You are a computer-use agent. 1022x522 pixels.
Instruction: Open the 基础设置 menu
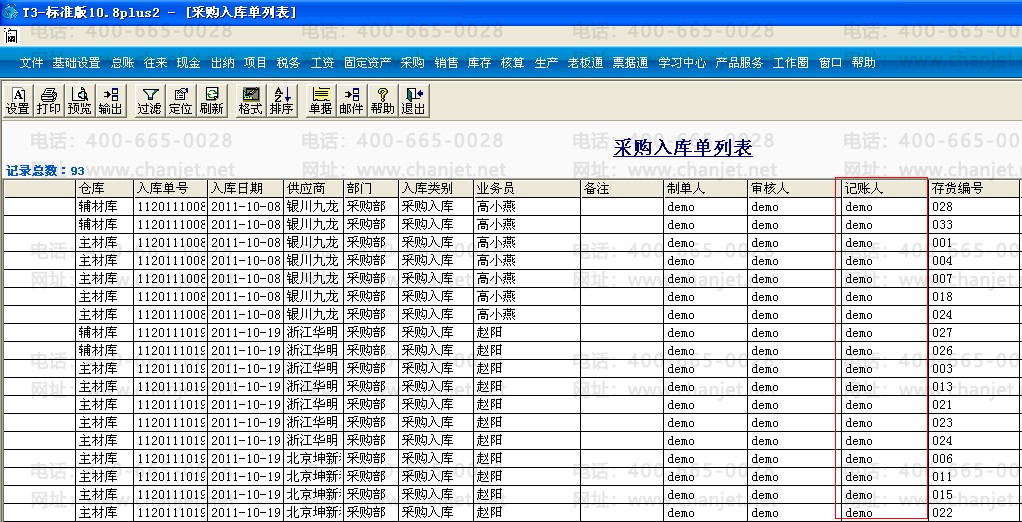pos(76,63)
